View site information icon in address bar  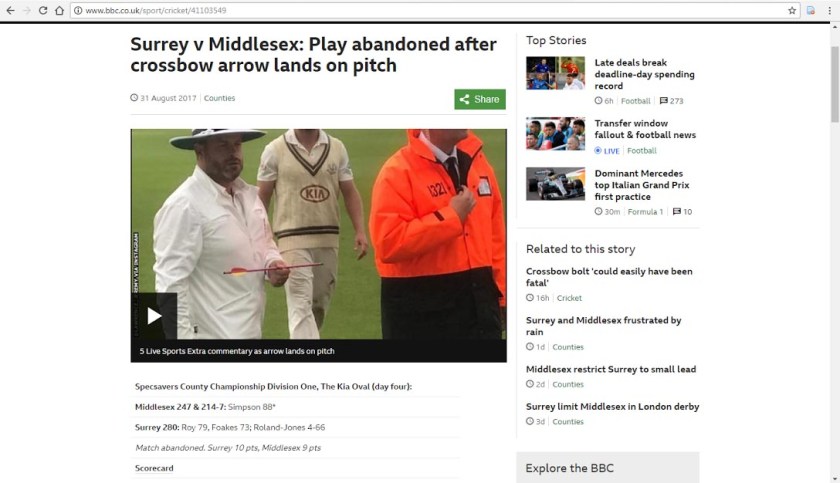[78, 10]
